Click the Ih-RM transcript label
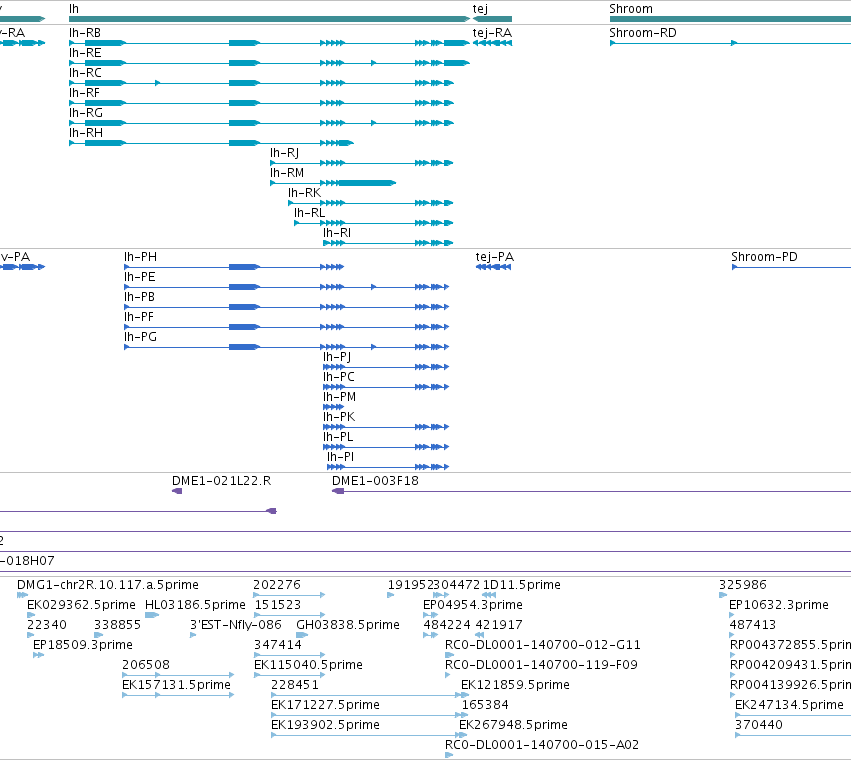This screenshot has height=760, width=851. coord(287,173)
